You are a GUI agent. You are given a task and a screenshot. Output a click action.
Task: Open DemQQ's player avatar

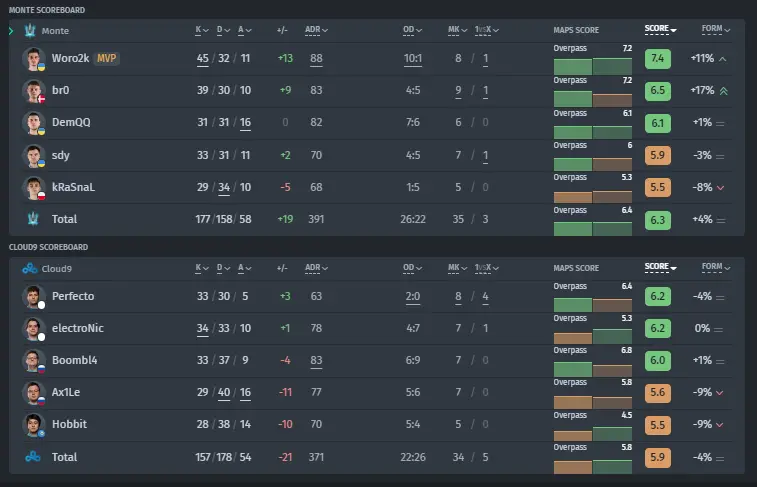coord(34,123)
